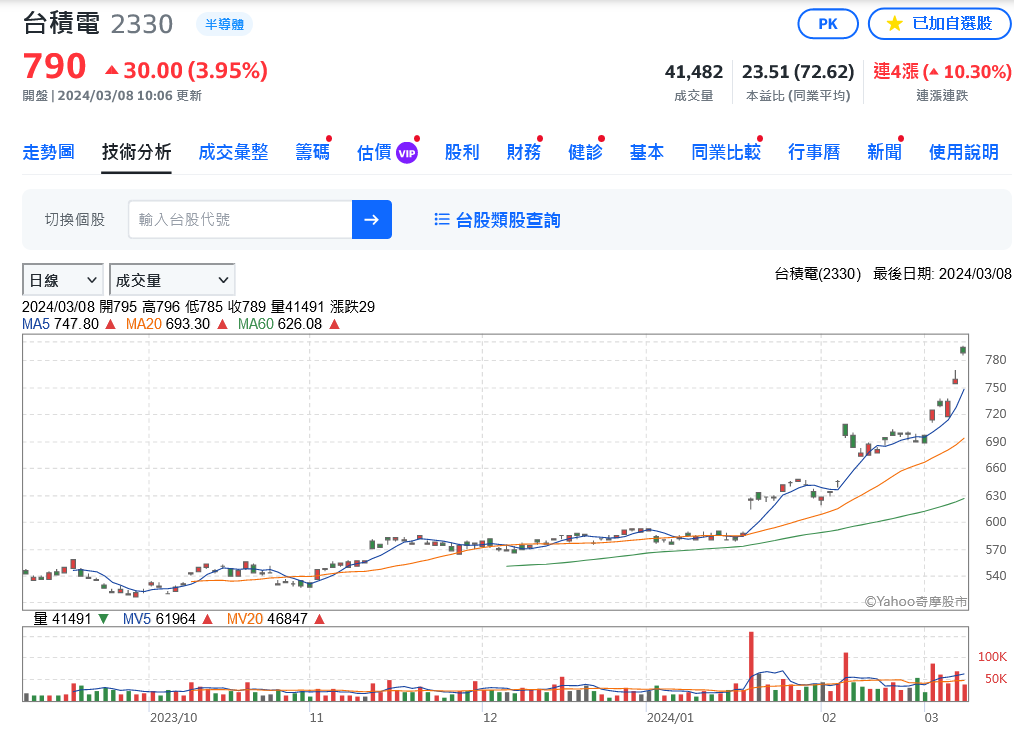Open the 成交彙整 tab

tap(233, 153)
